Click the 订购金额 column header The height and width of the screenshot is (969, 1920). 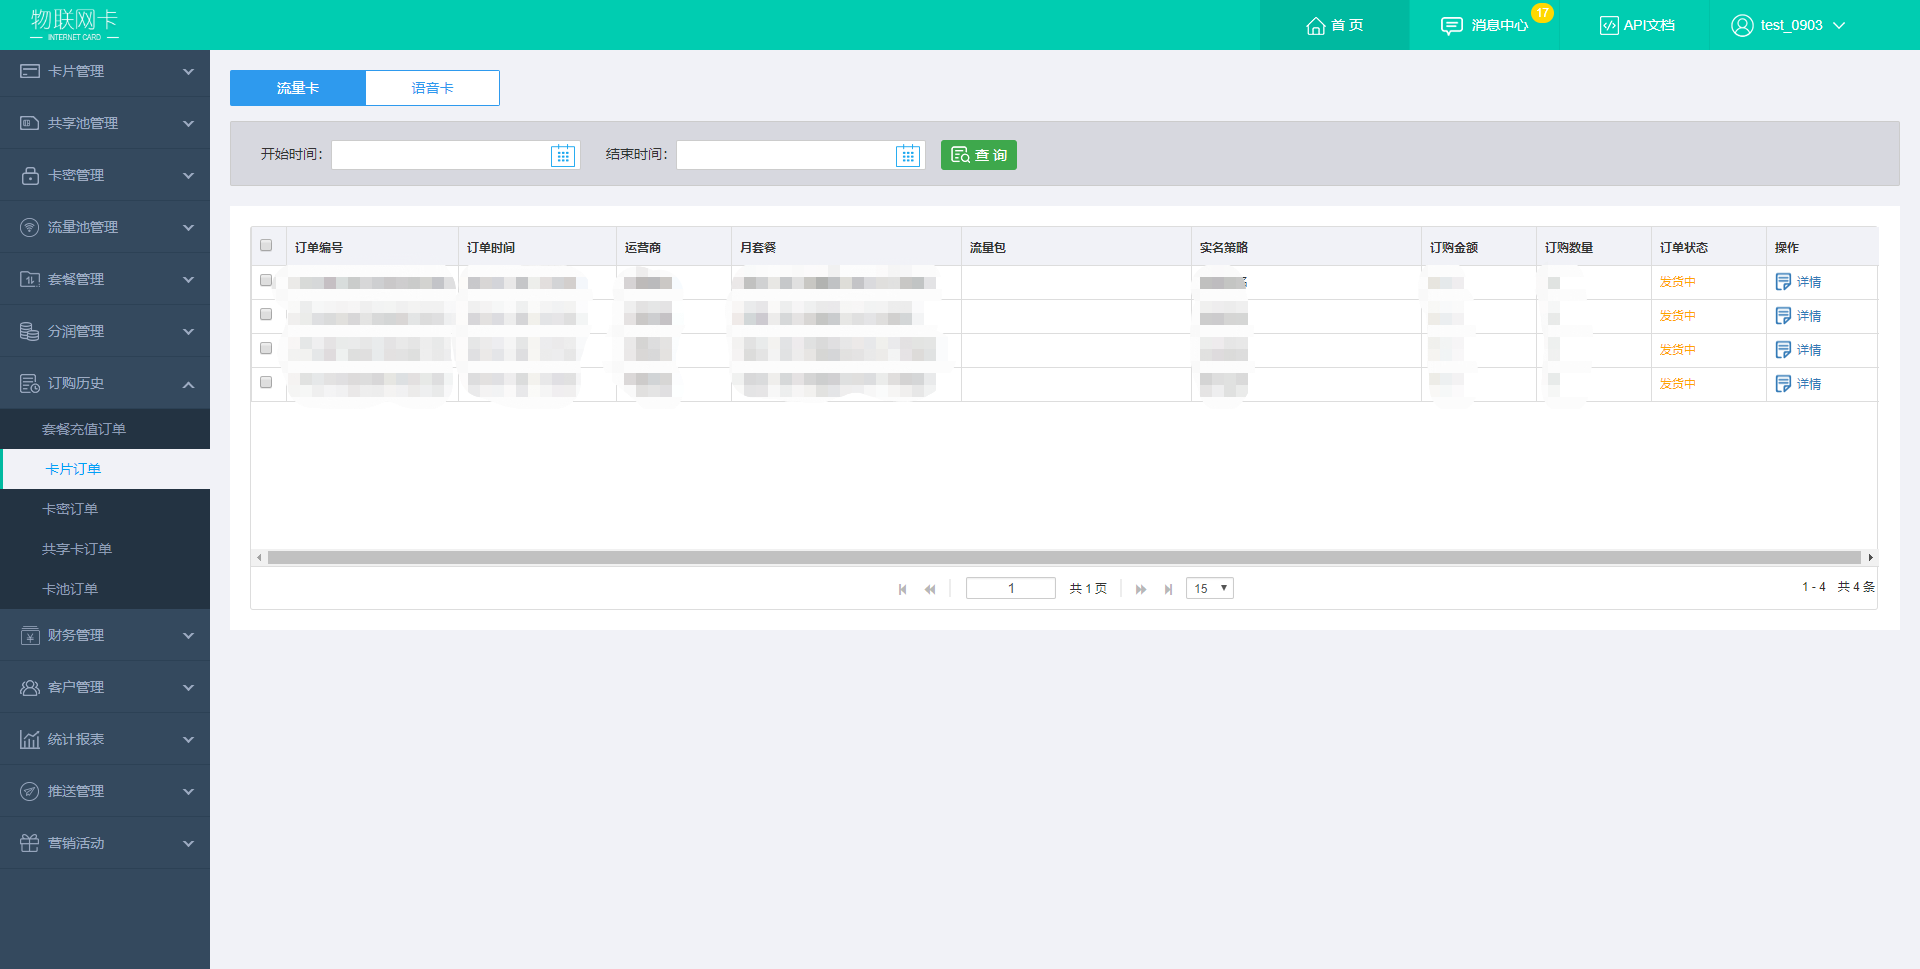pos(1478,247)
